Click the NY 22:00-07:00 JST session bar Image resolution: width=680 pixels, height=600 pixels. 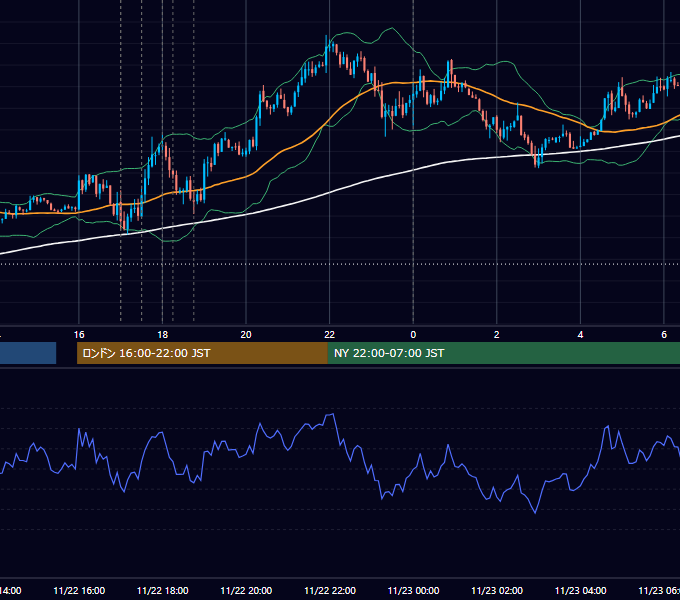pyautogui.click(x=503, y=353)
